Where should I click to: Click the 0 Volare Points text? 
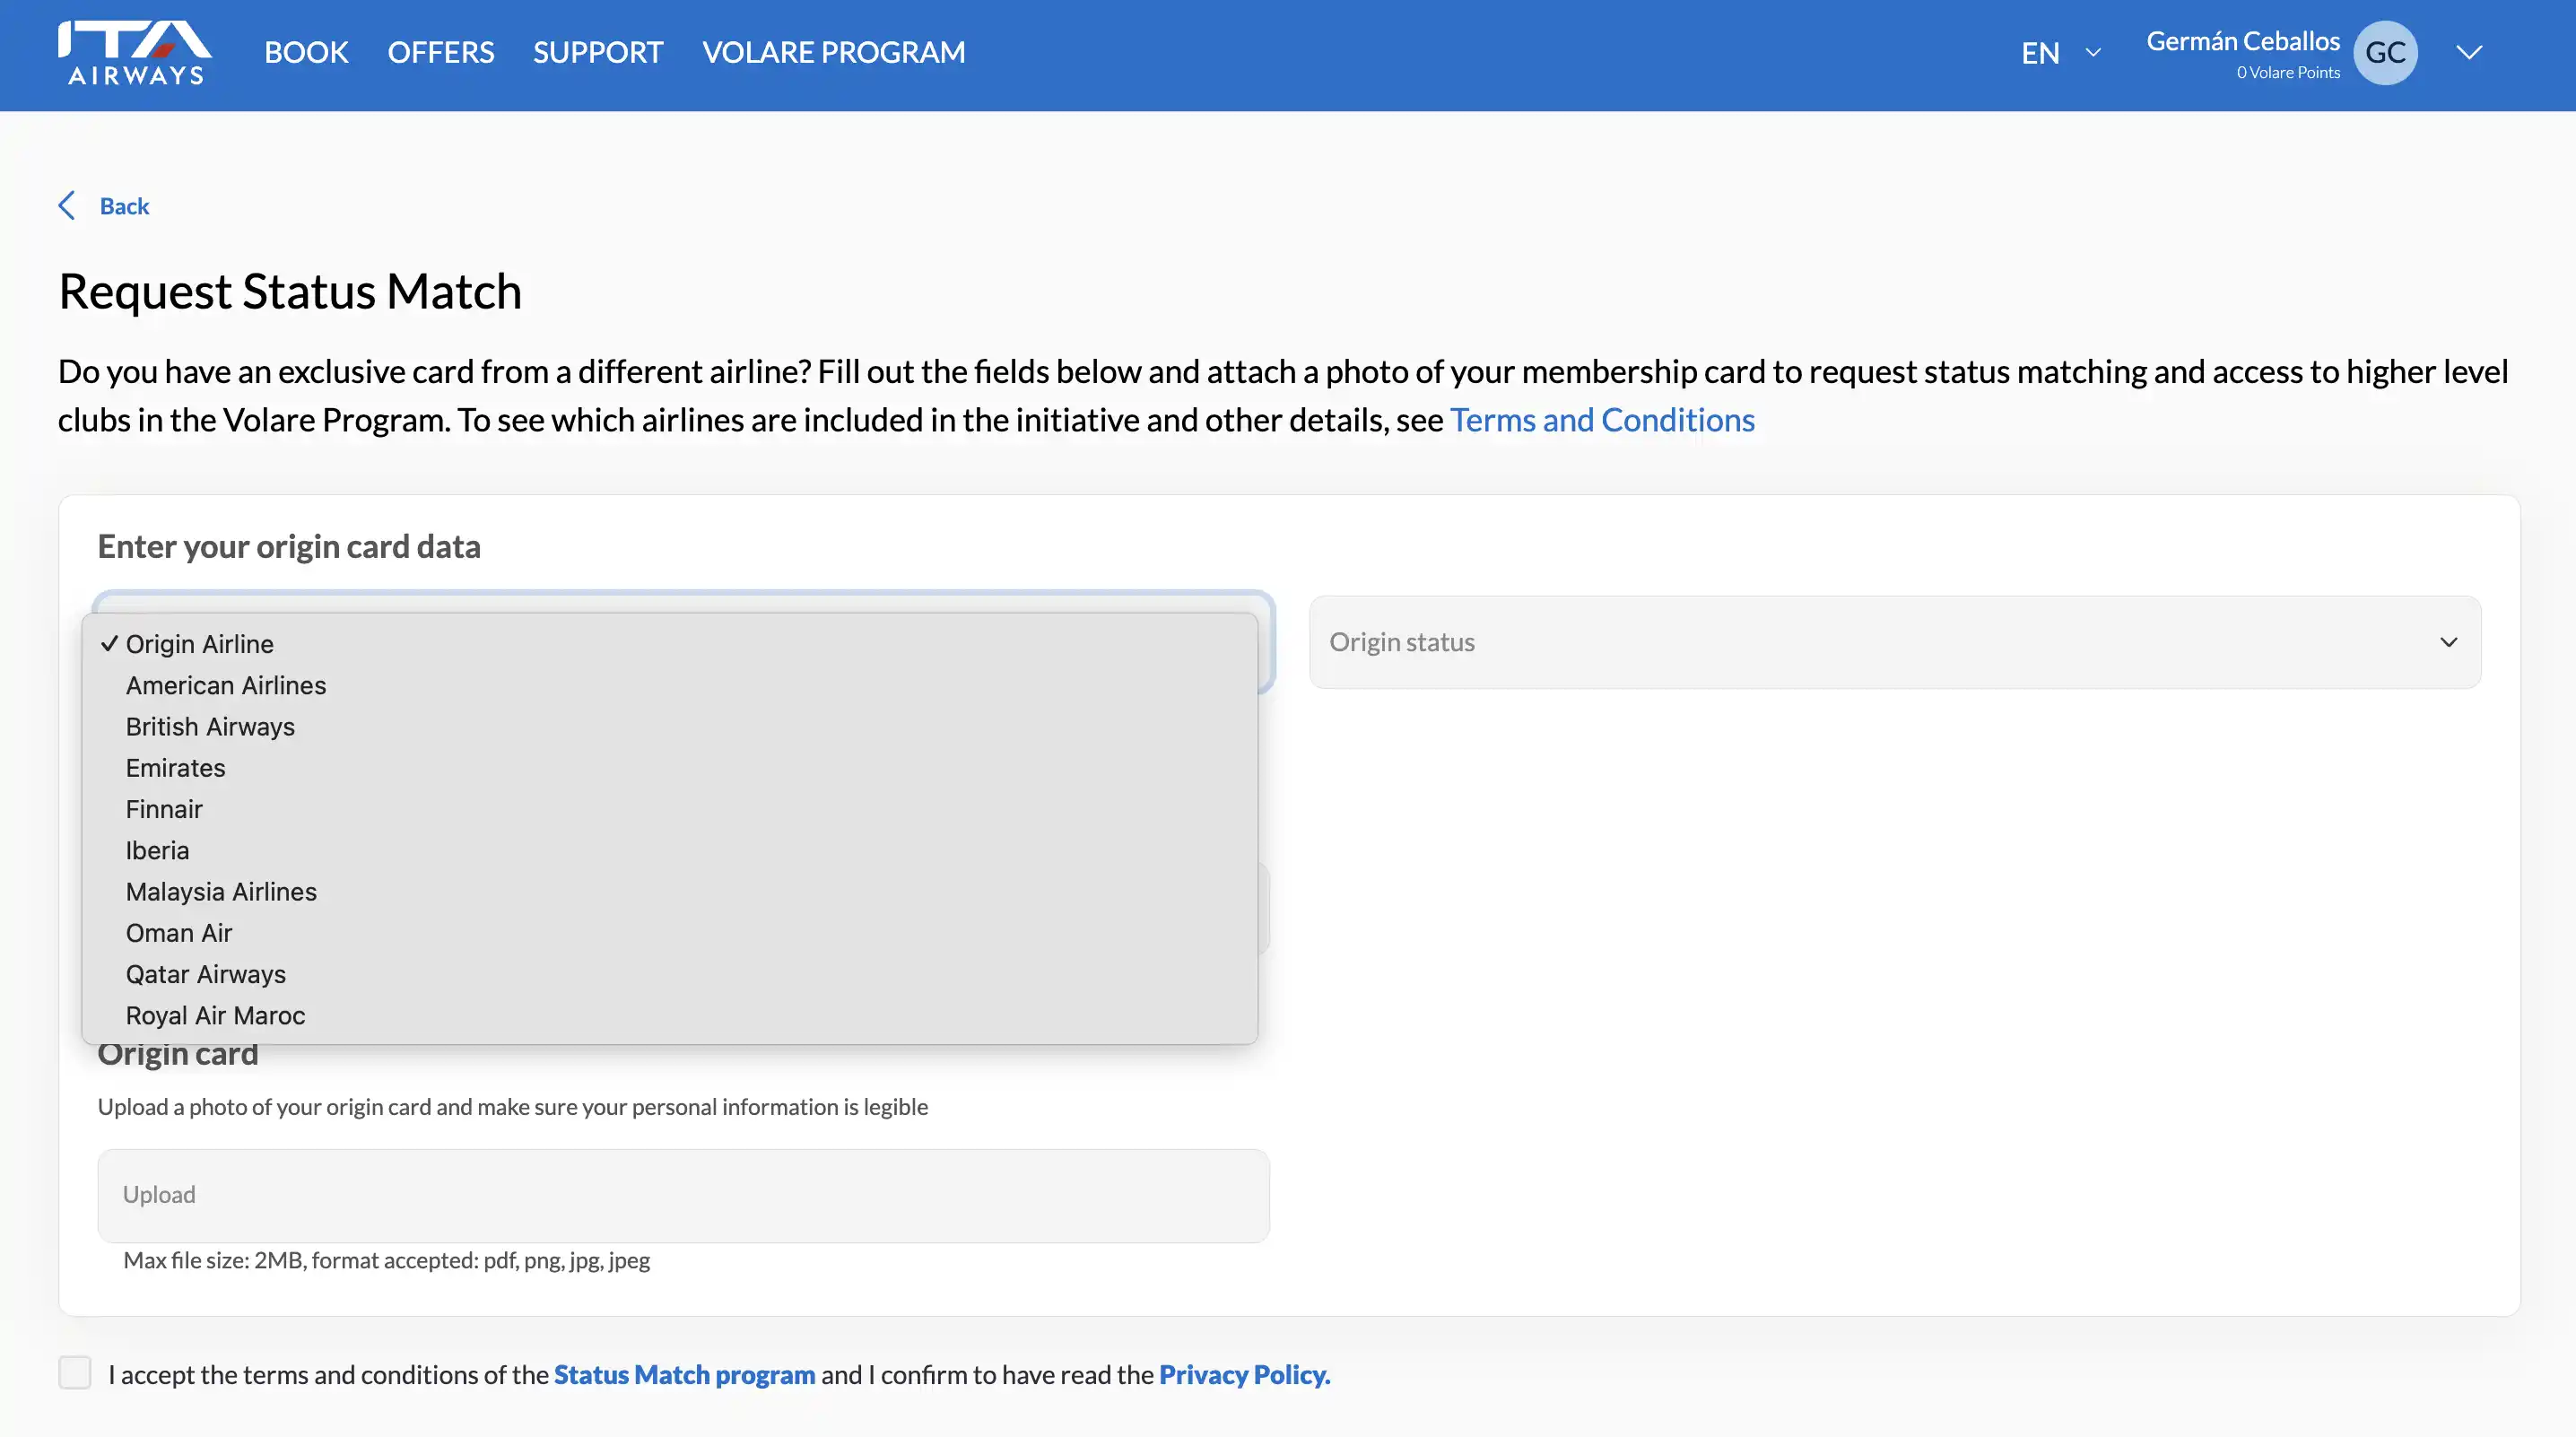tap(2287, 72)
